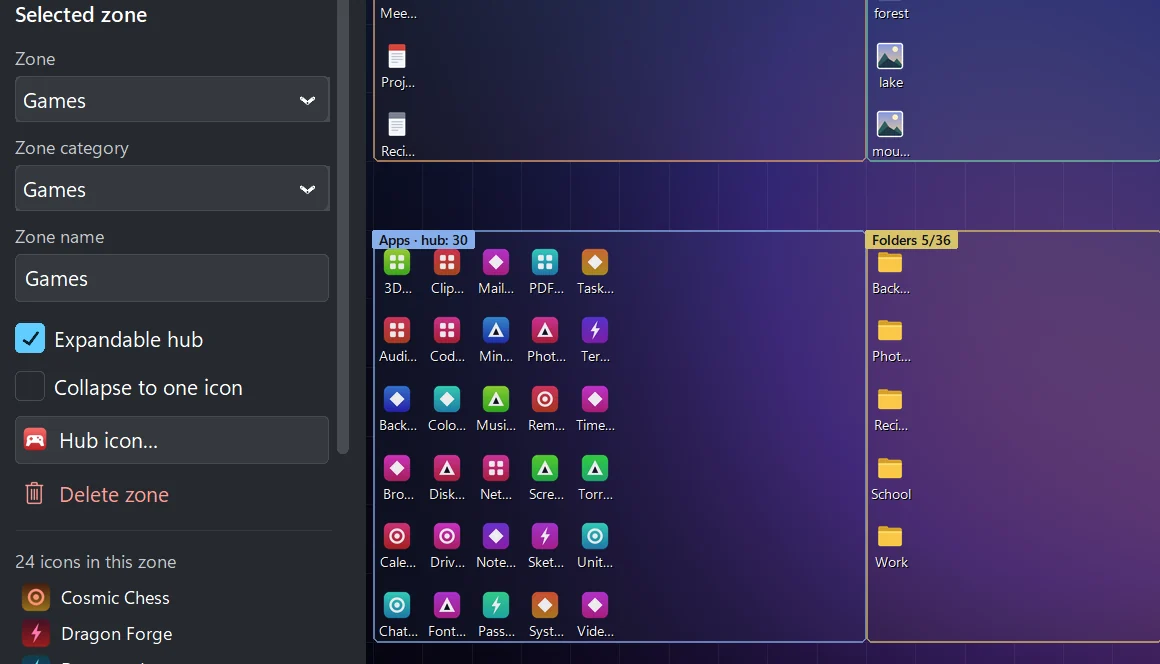Select the Cale... app icon
This screenshot has height=664, width=1160.
click(397, 536)
